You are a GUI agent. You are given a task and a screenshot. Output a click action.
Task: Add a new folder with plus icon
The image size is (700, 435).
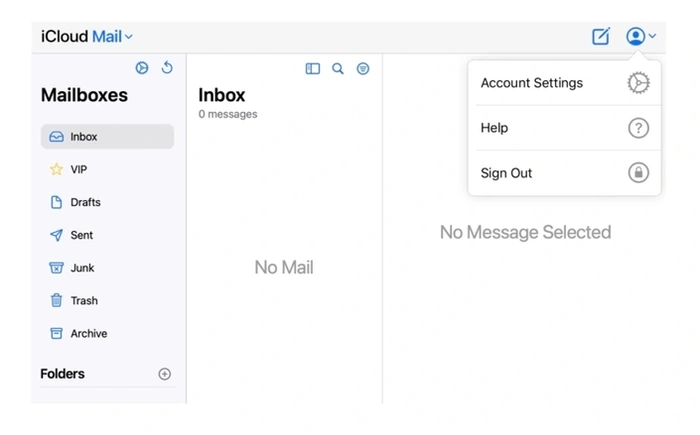pos(165,374)
